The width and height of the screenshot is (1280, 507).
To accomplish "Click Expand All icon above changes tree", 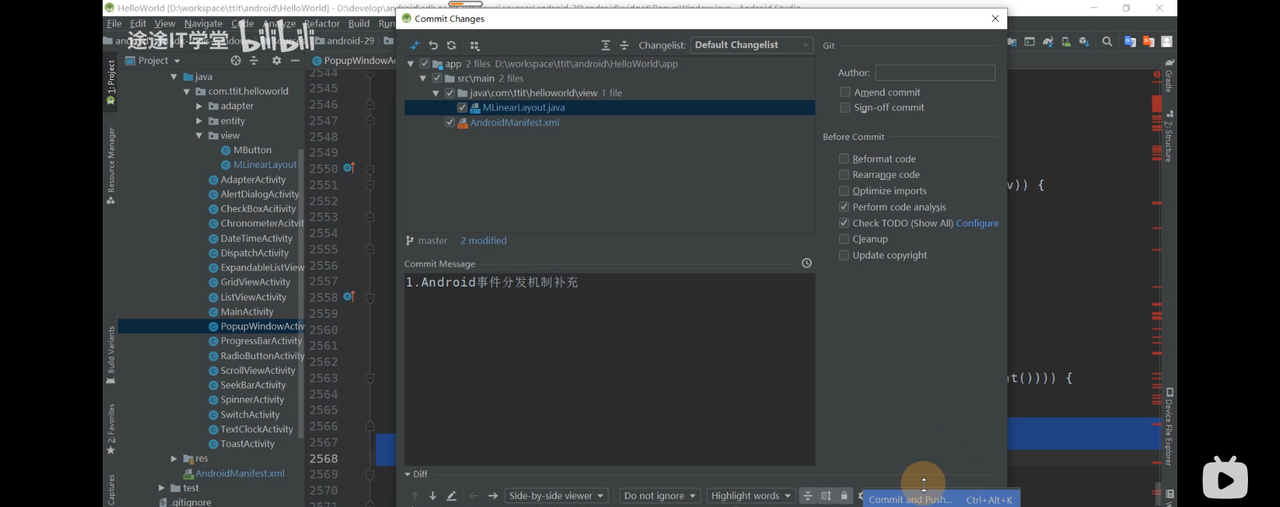I will coord(605,45).
